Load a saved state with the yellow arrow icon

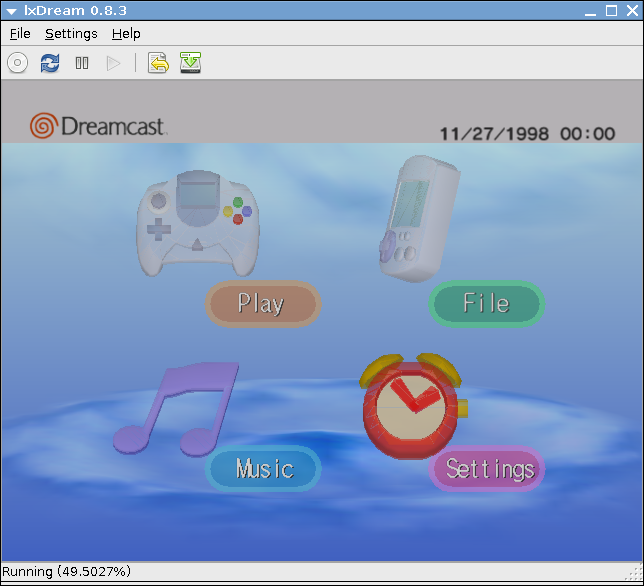[x=158, y=63]
